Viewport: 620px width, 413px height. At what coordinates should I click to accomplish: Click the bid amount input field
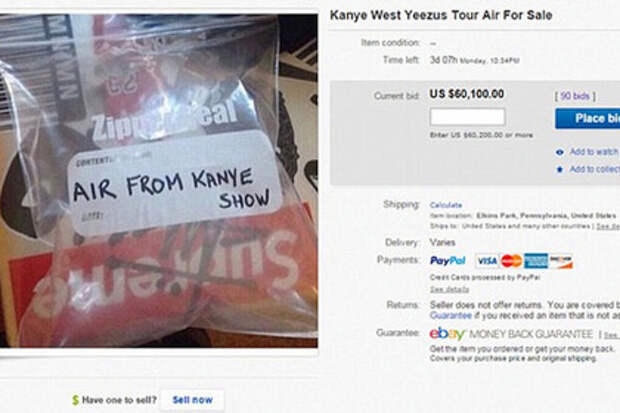coord(467,117)
